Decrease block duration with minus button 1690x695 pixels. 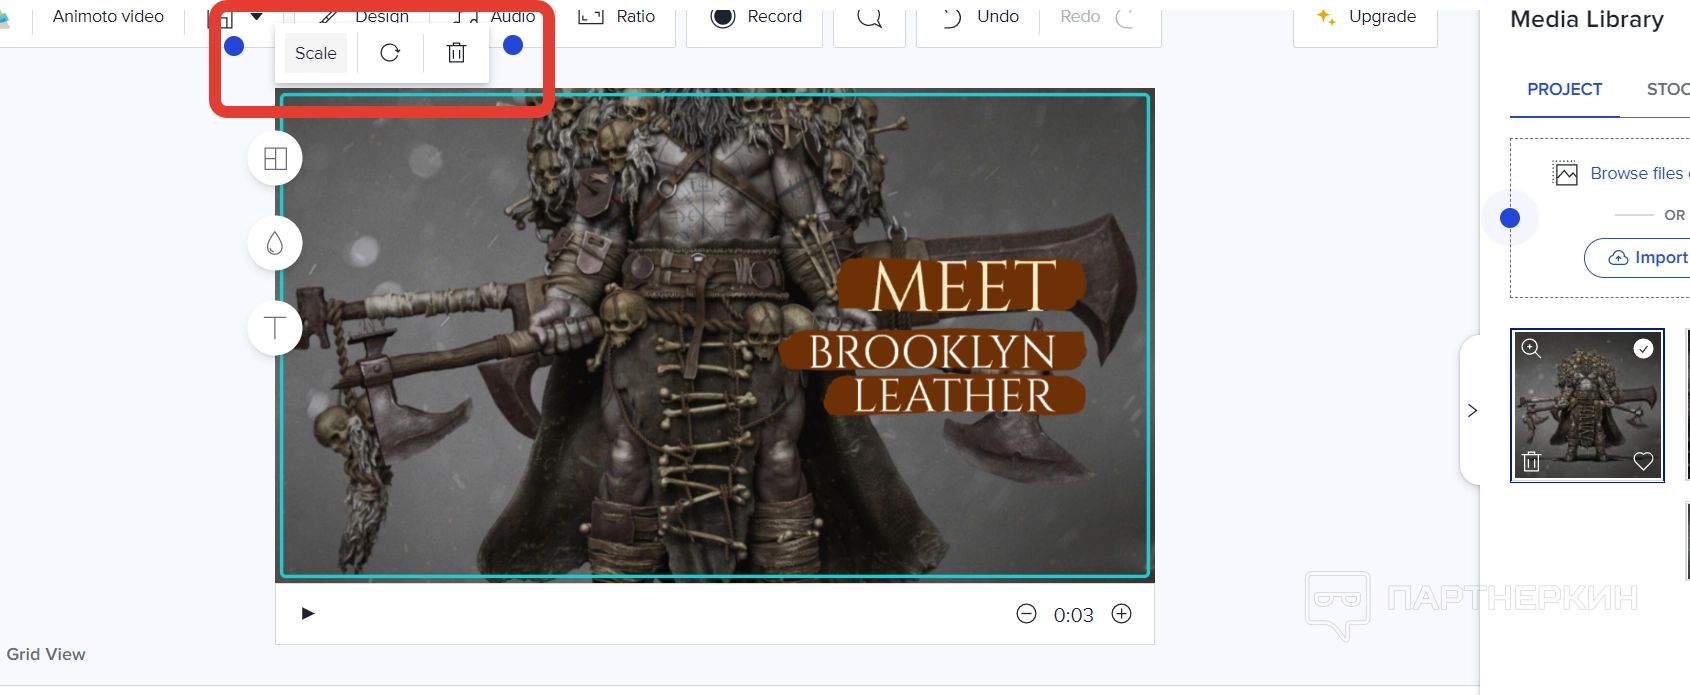pos(1026,614)
